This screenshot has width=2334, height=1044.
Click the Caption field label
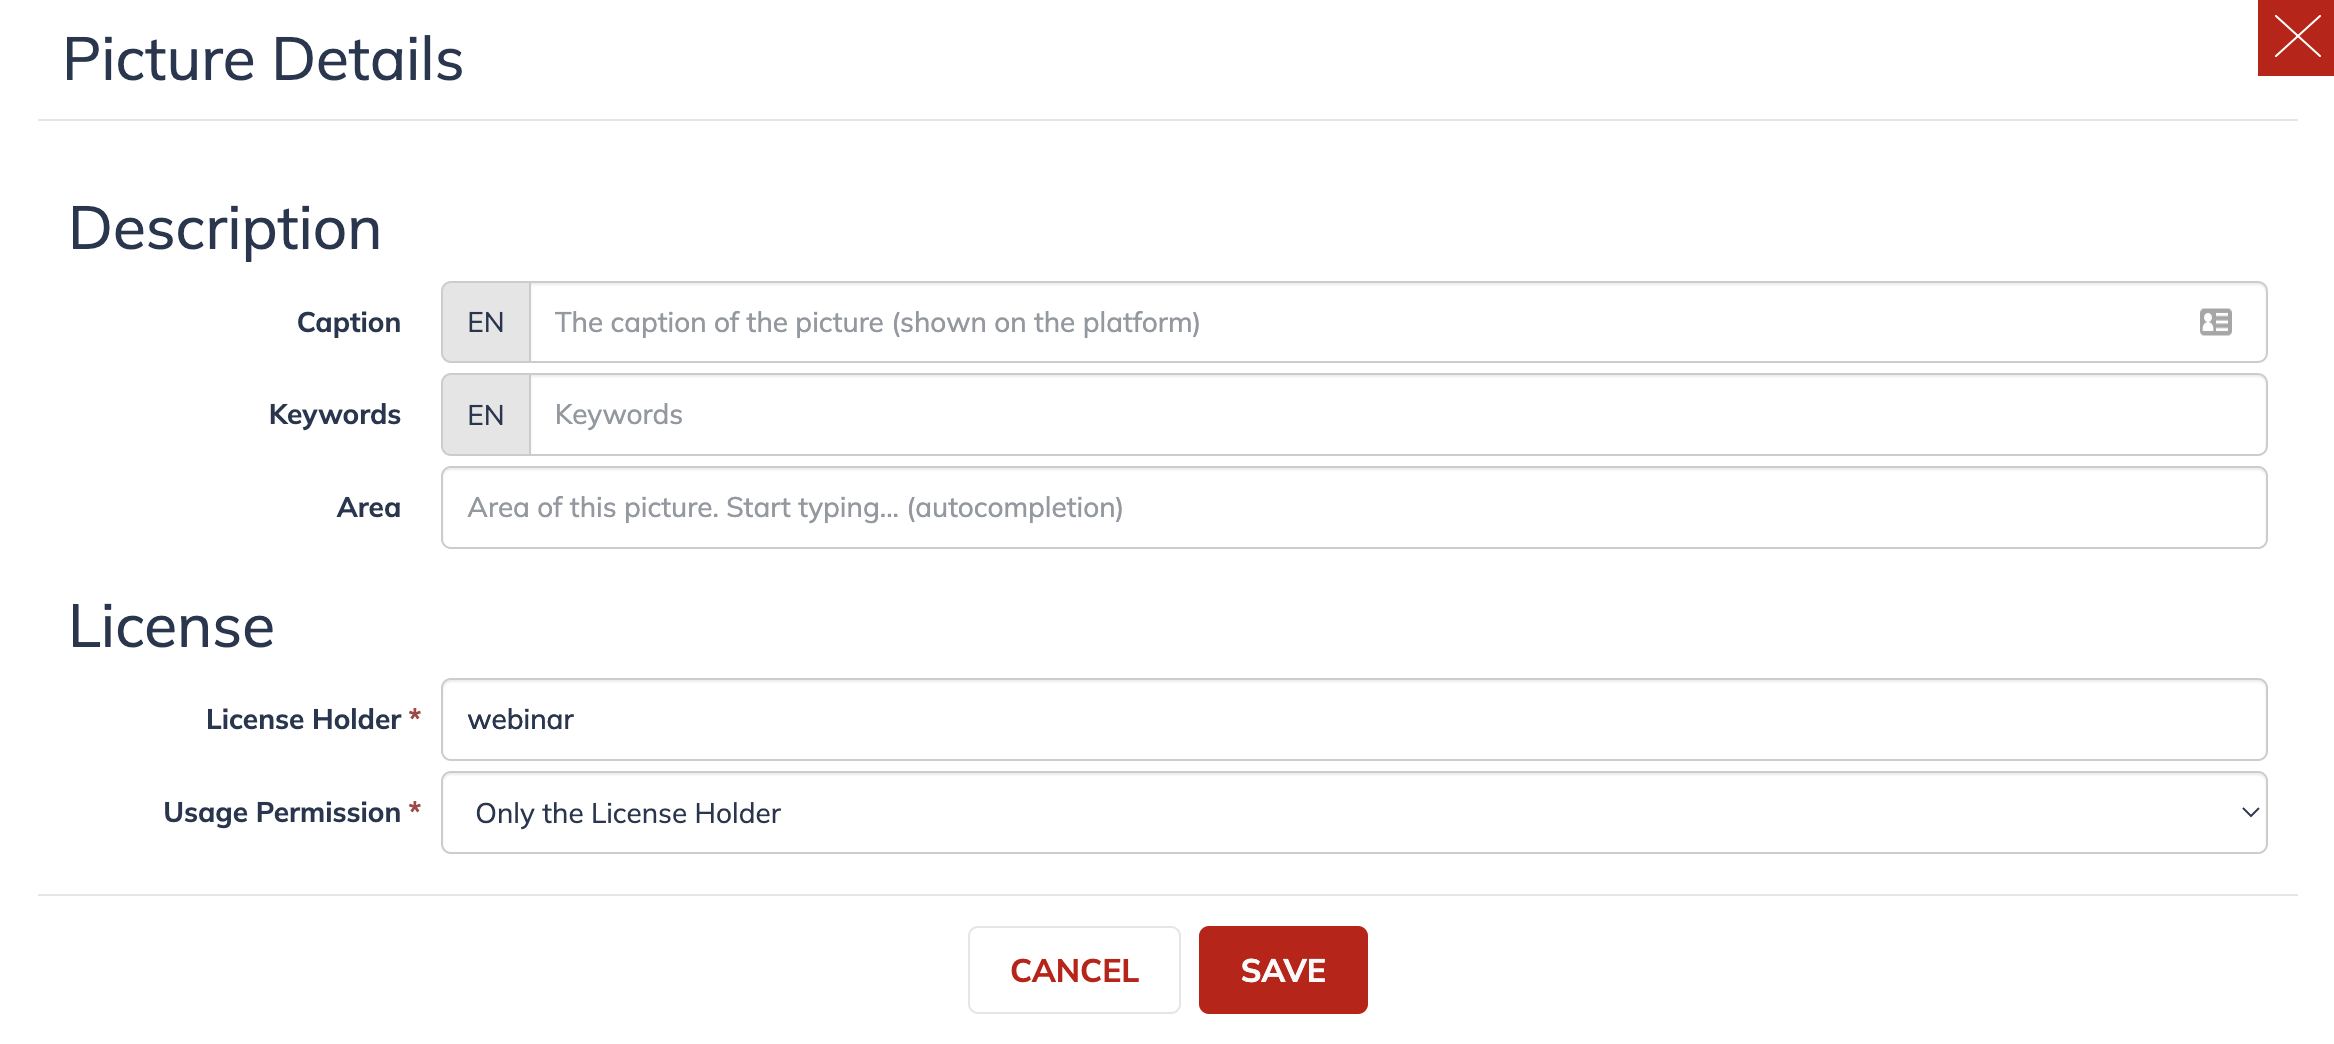pos(349,322)
